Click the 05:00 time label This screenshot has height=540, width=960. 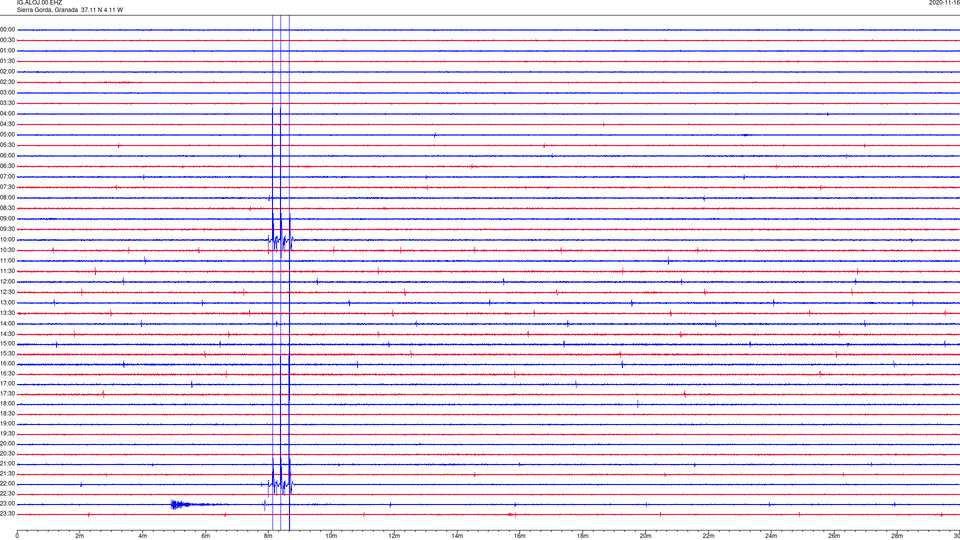point(8,135)
